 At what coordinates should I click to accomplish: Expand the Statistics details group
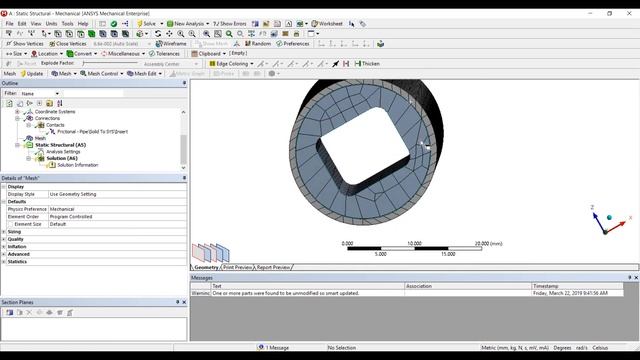[x=4, y=262]
